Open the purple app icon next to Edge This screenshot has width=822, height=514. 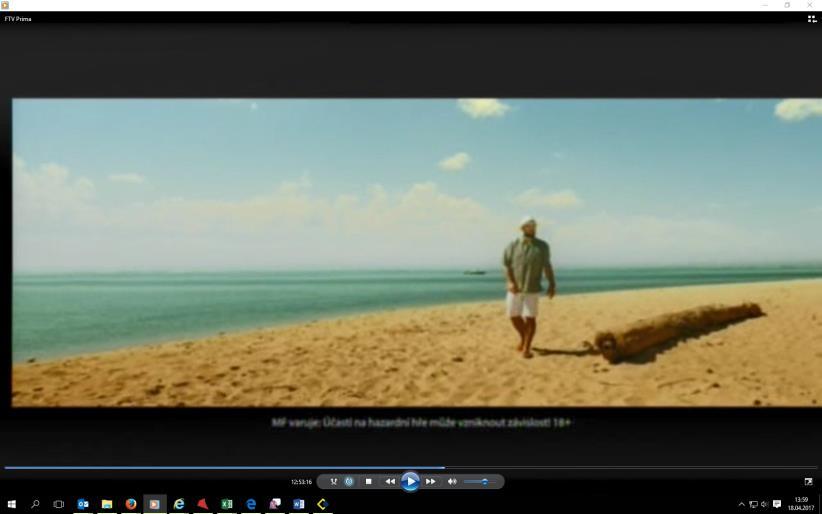pyautogui.click(x=275, y=504)
